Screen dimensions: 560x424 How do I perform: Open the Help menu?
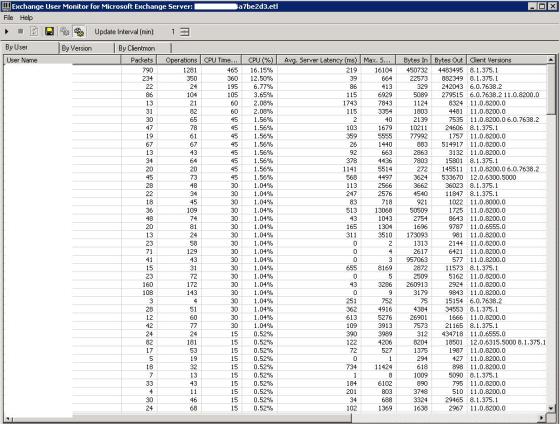point(26,18)
